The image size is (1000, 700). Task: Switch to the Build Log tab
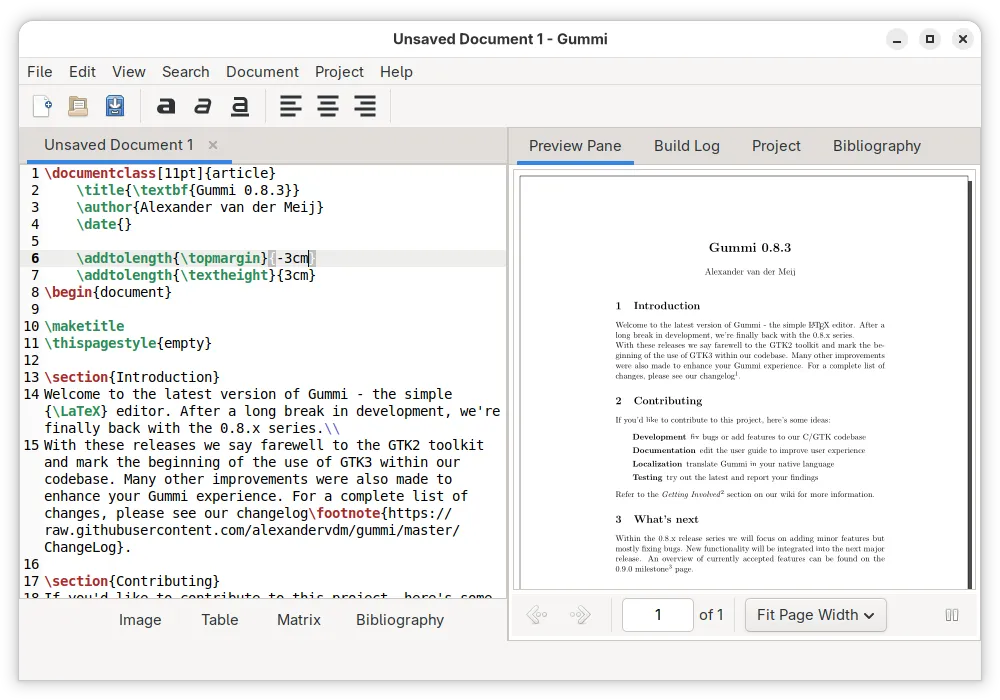tap(686, 146)
